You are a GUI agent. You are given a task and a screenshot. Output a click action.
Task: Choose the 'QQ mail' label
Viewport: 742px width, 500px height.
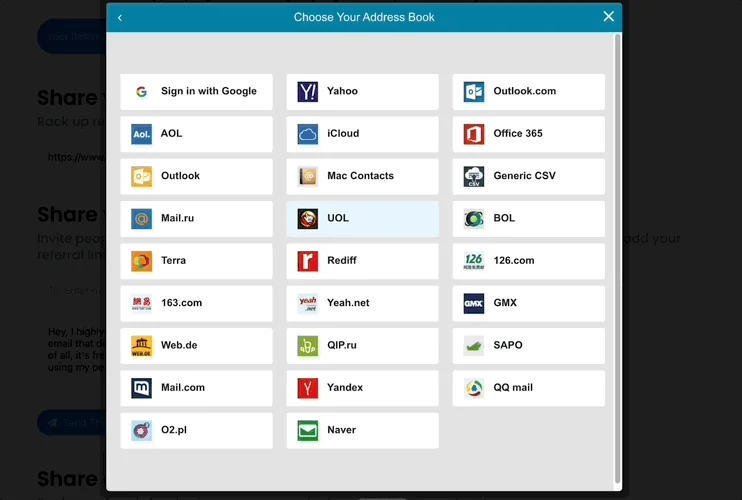512,387
